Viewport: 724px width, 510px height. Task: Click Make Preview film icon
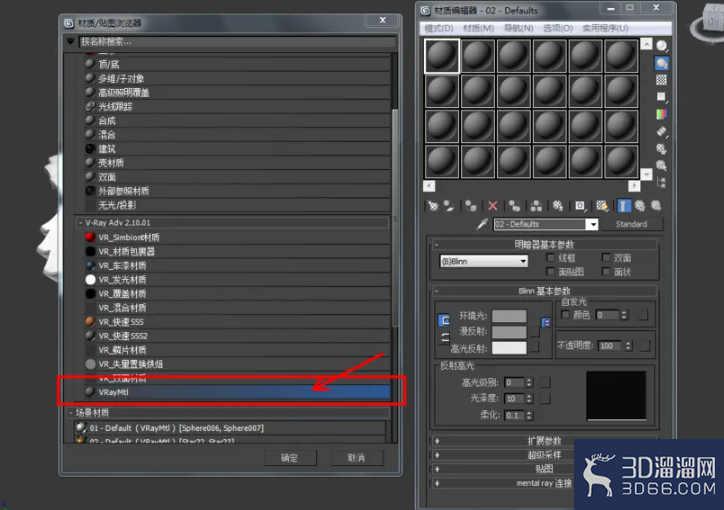click(662, 132)
